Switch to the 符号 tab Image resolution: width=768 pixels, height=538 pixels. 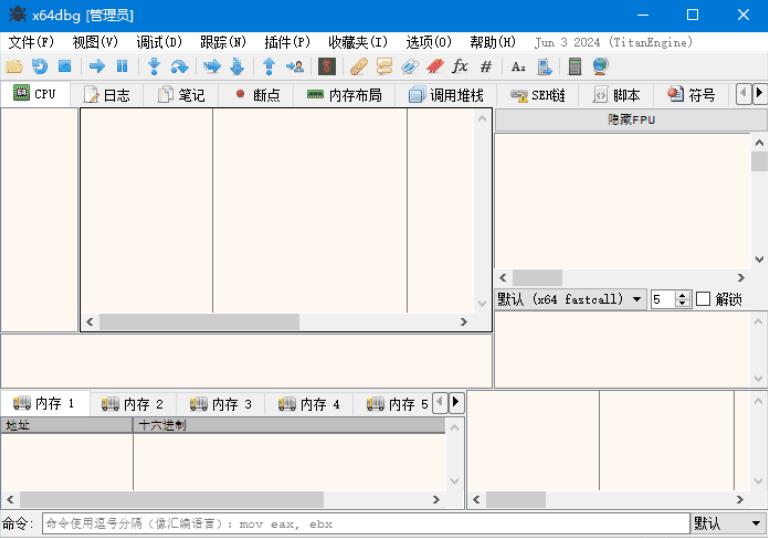[691, 95]
